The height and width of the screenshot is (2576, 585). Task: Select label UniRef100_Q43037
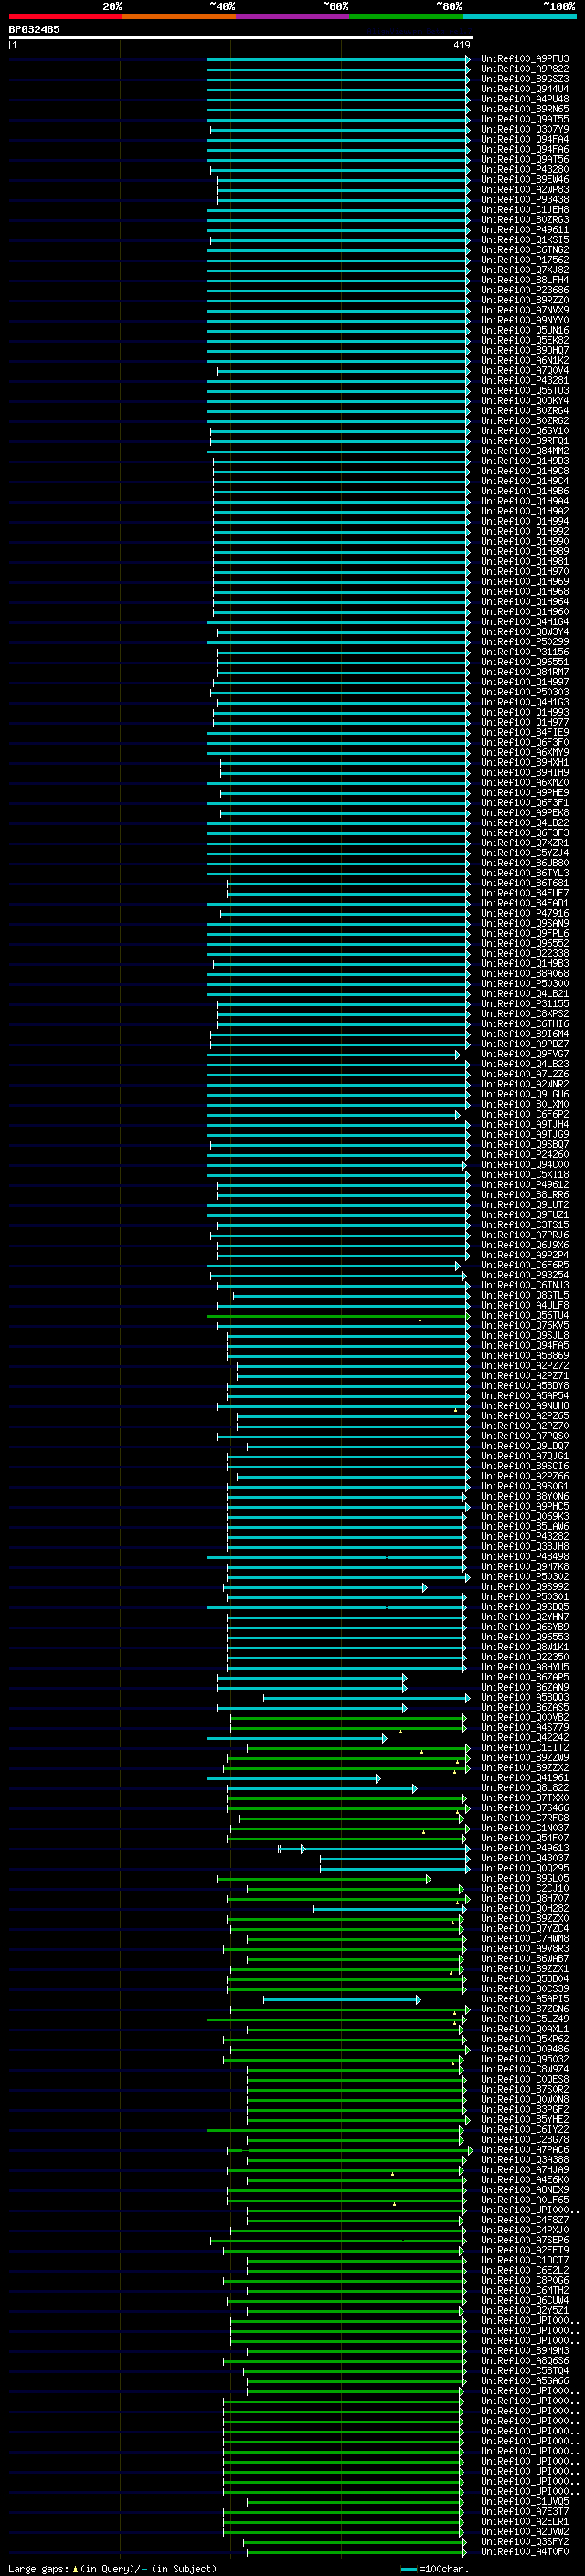524,1858
